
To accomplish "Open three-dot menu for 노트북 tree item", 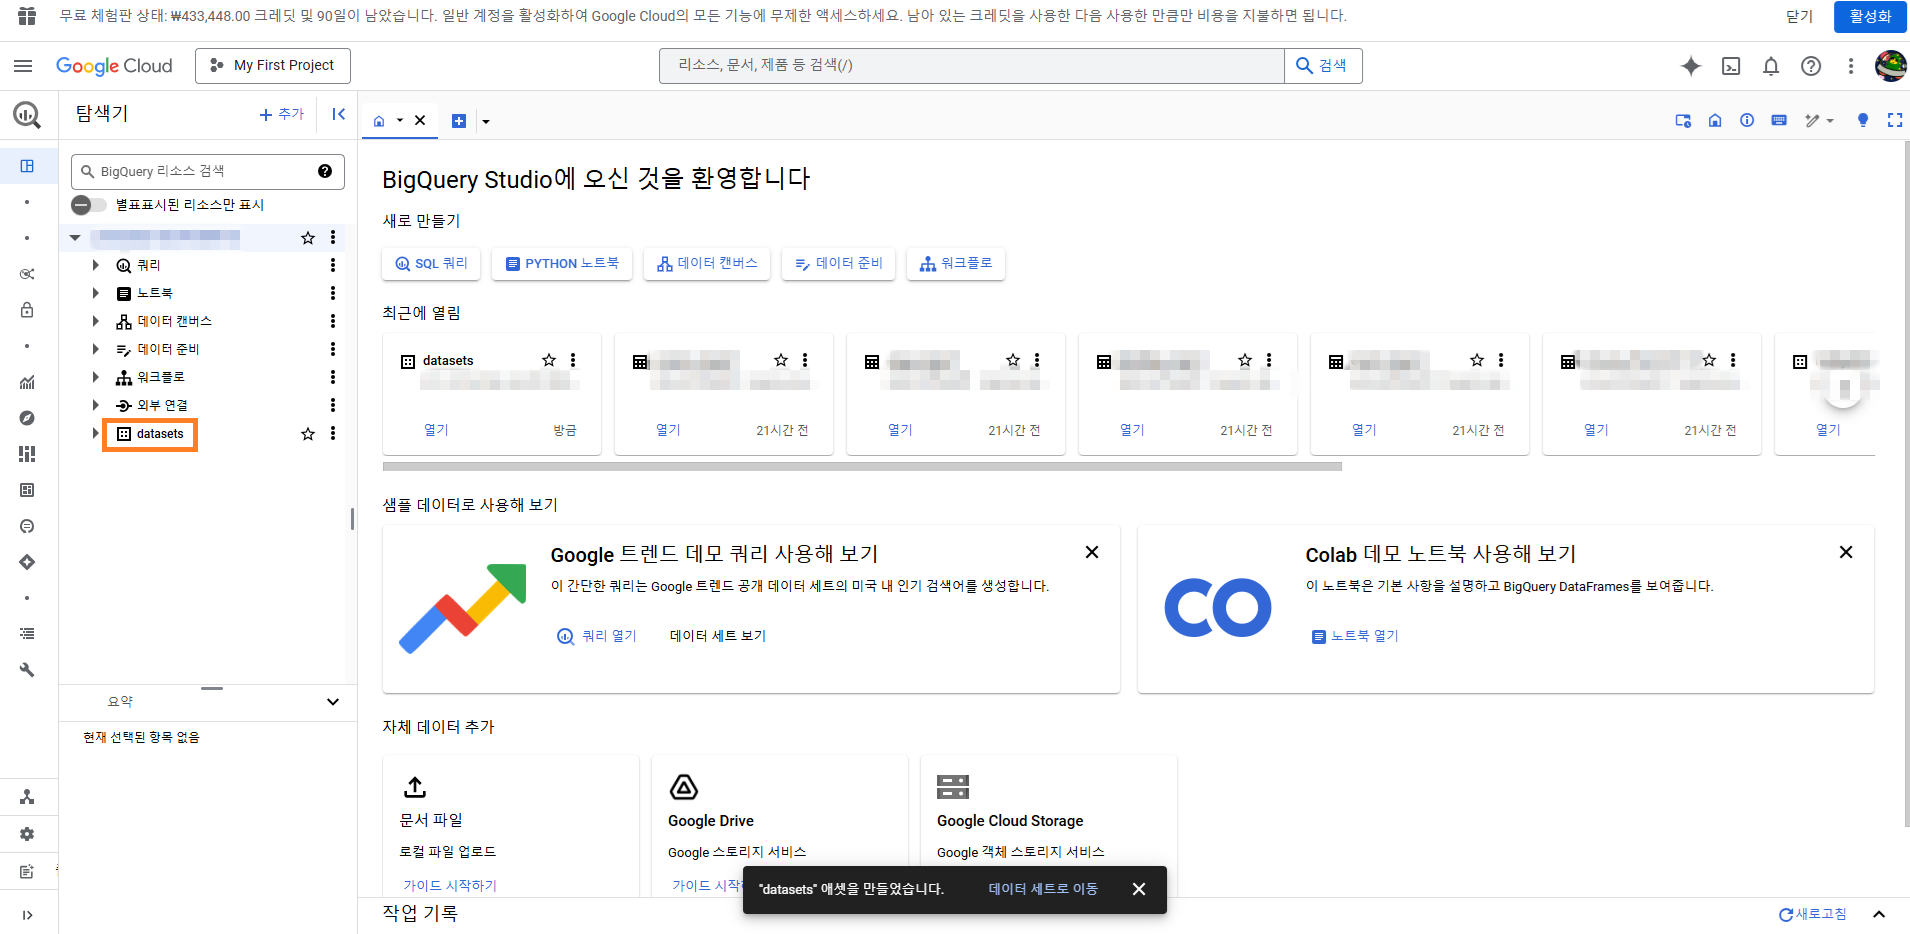I will (x=333, y=293).
